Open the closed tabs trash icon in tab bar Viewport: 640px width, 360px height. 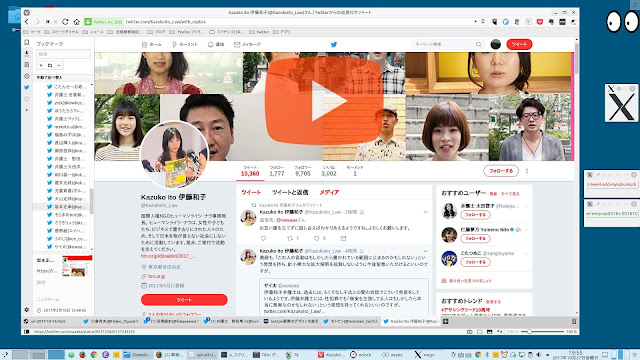click(x=574, y=322)
